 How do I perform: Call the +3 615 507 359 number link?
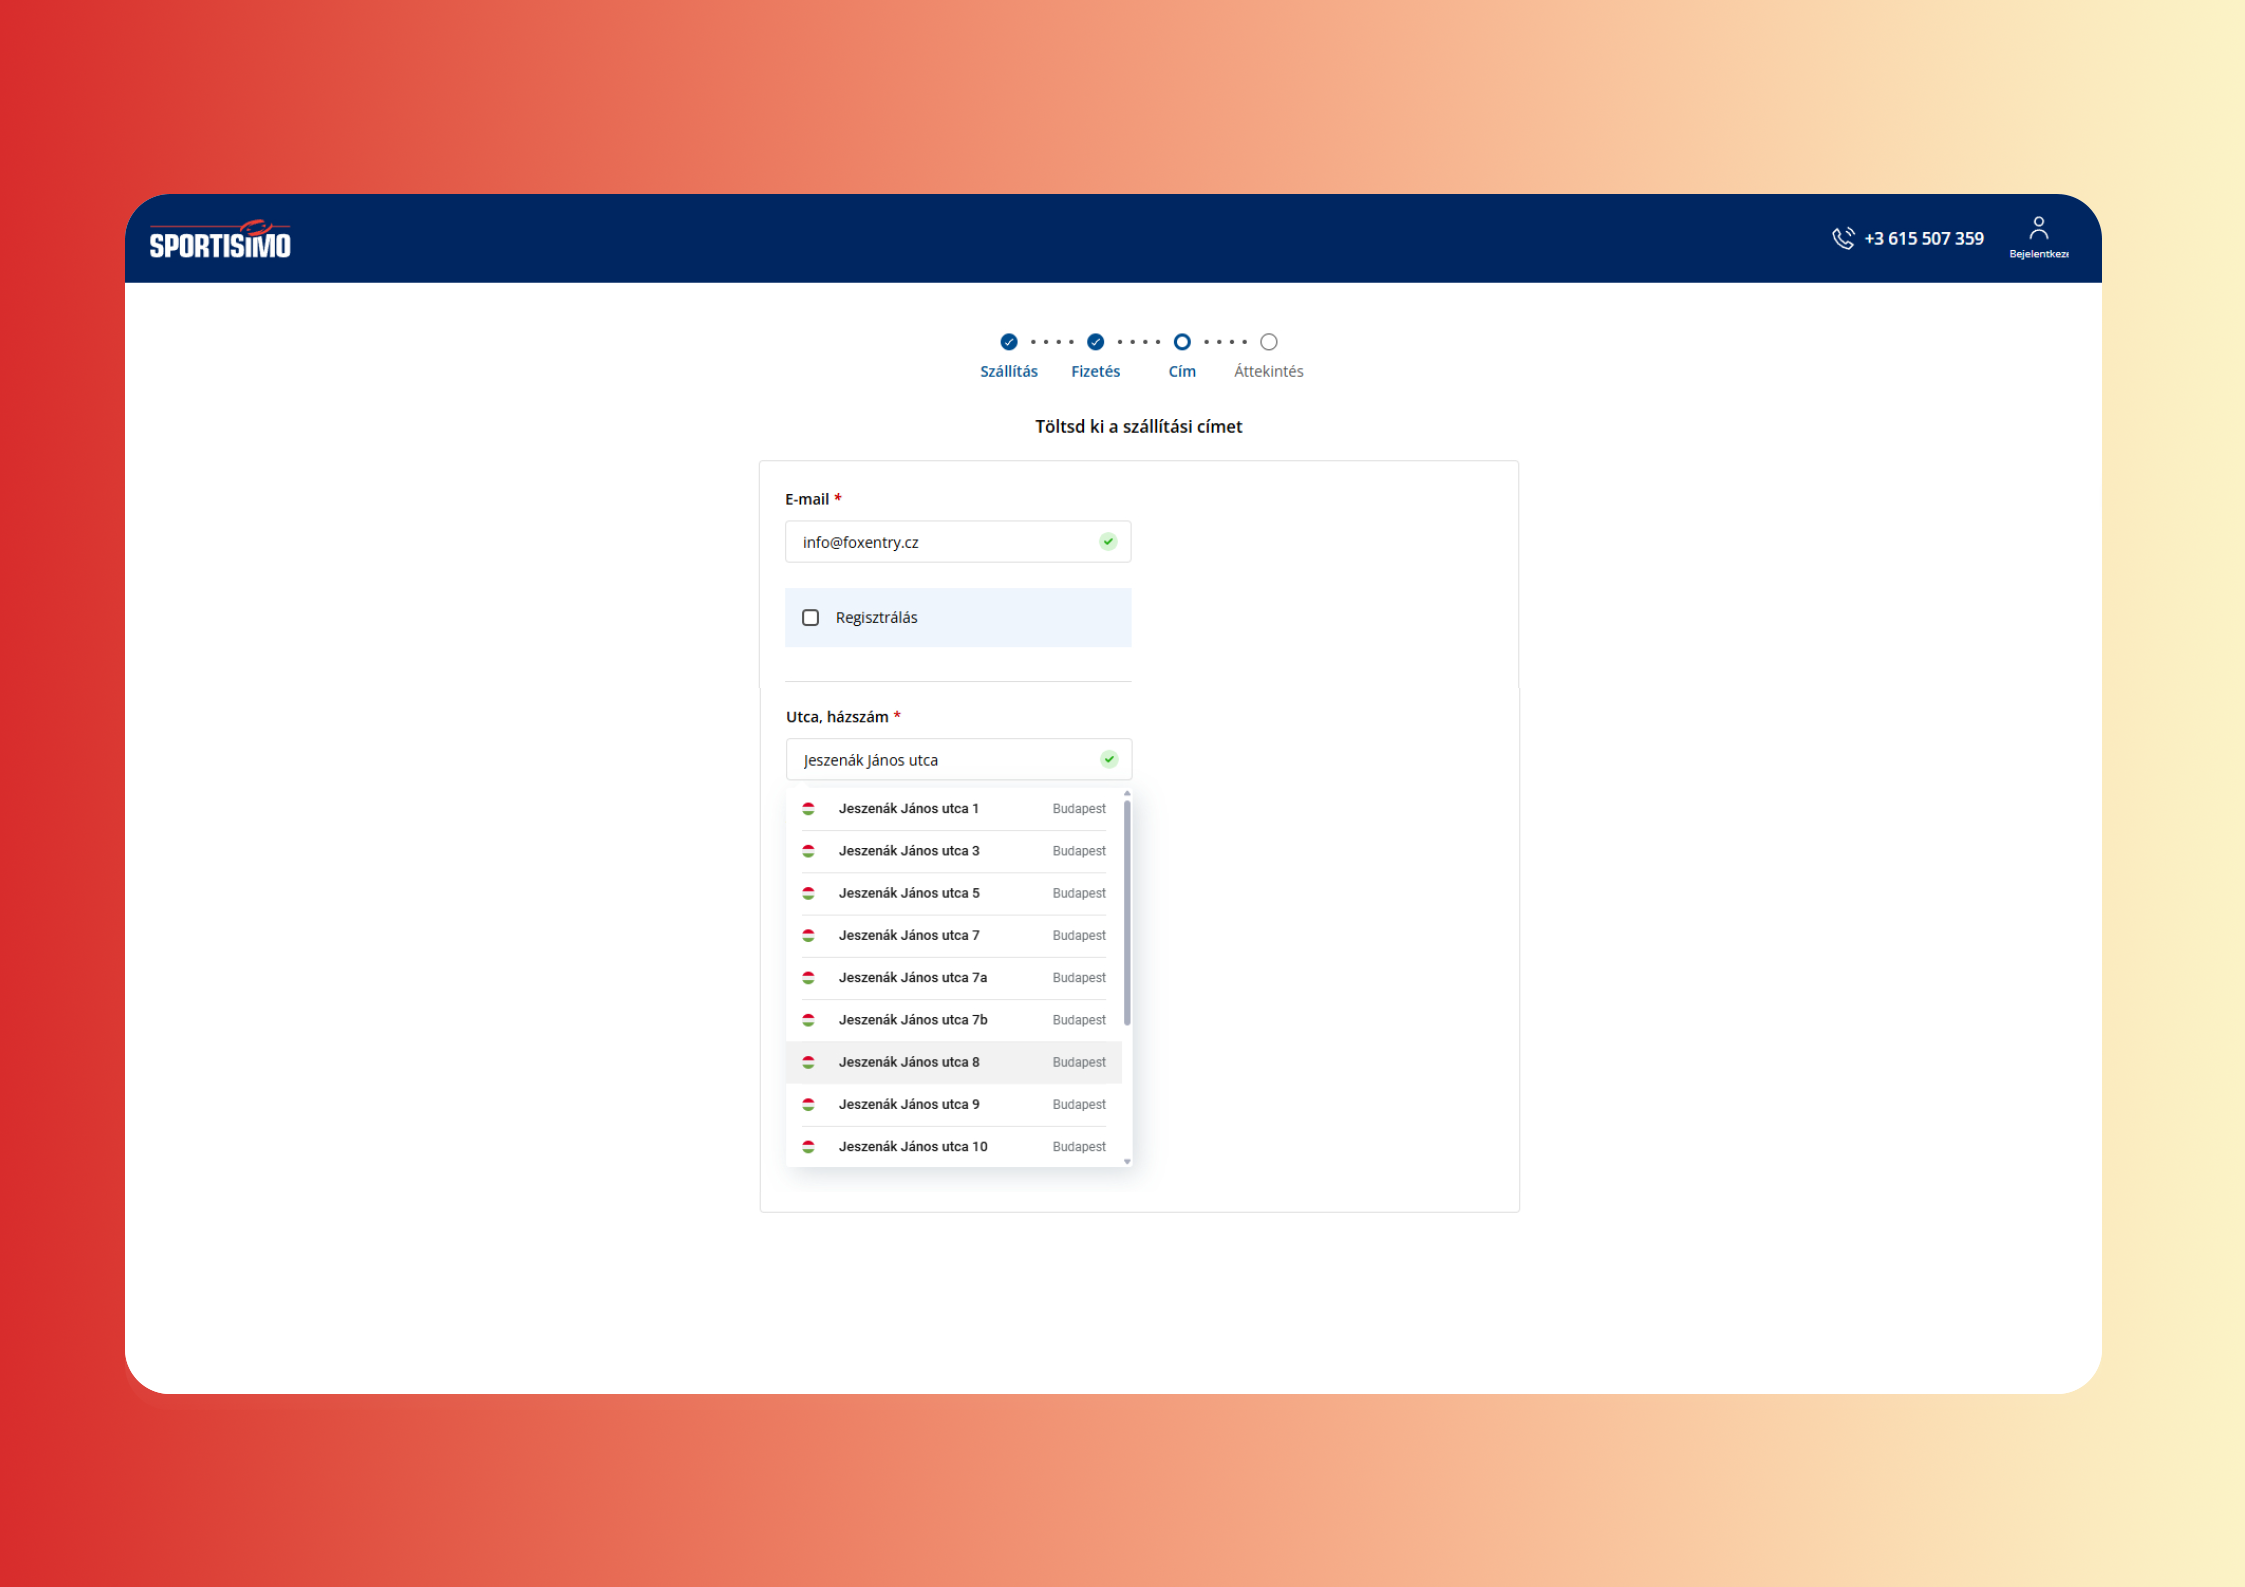pos(1923,239)
